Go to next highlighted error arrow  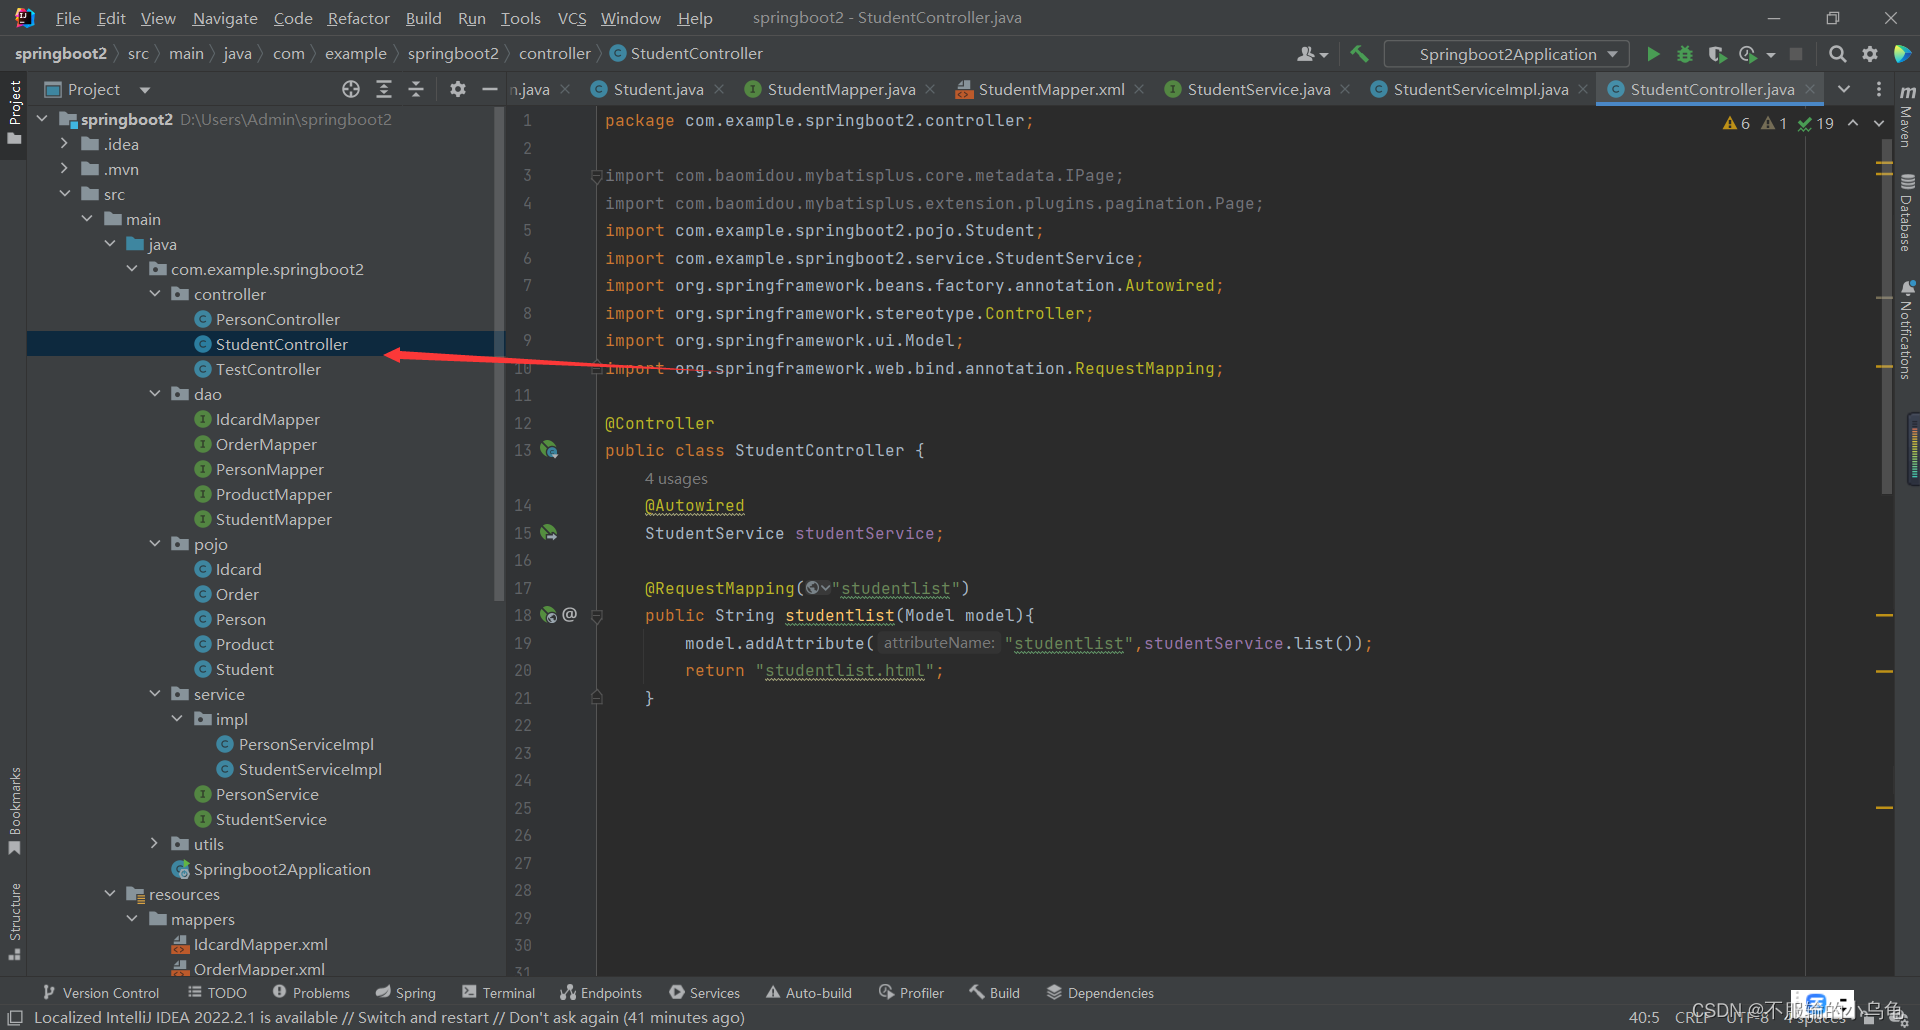(x=1879, y=123)
